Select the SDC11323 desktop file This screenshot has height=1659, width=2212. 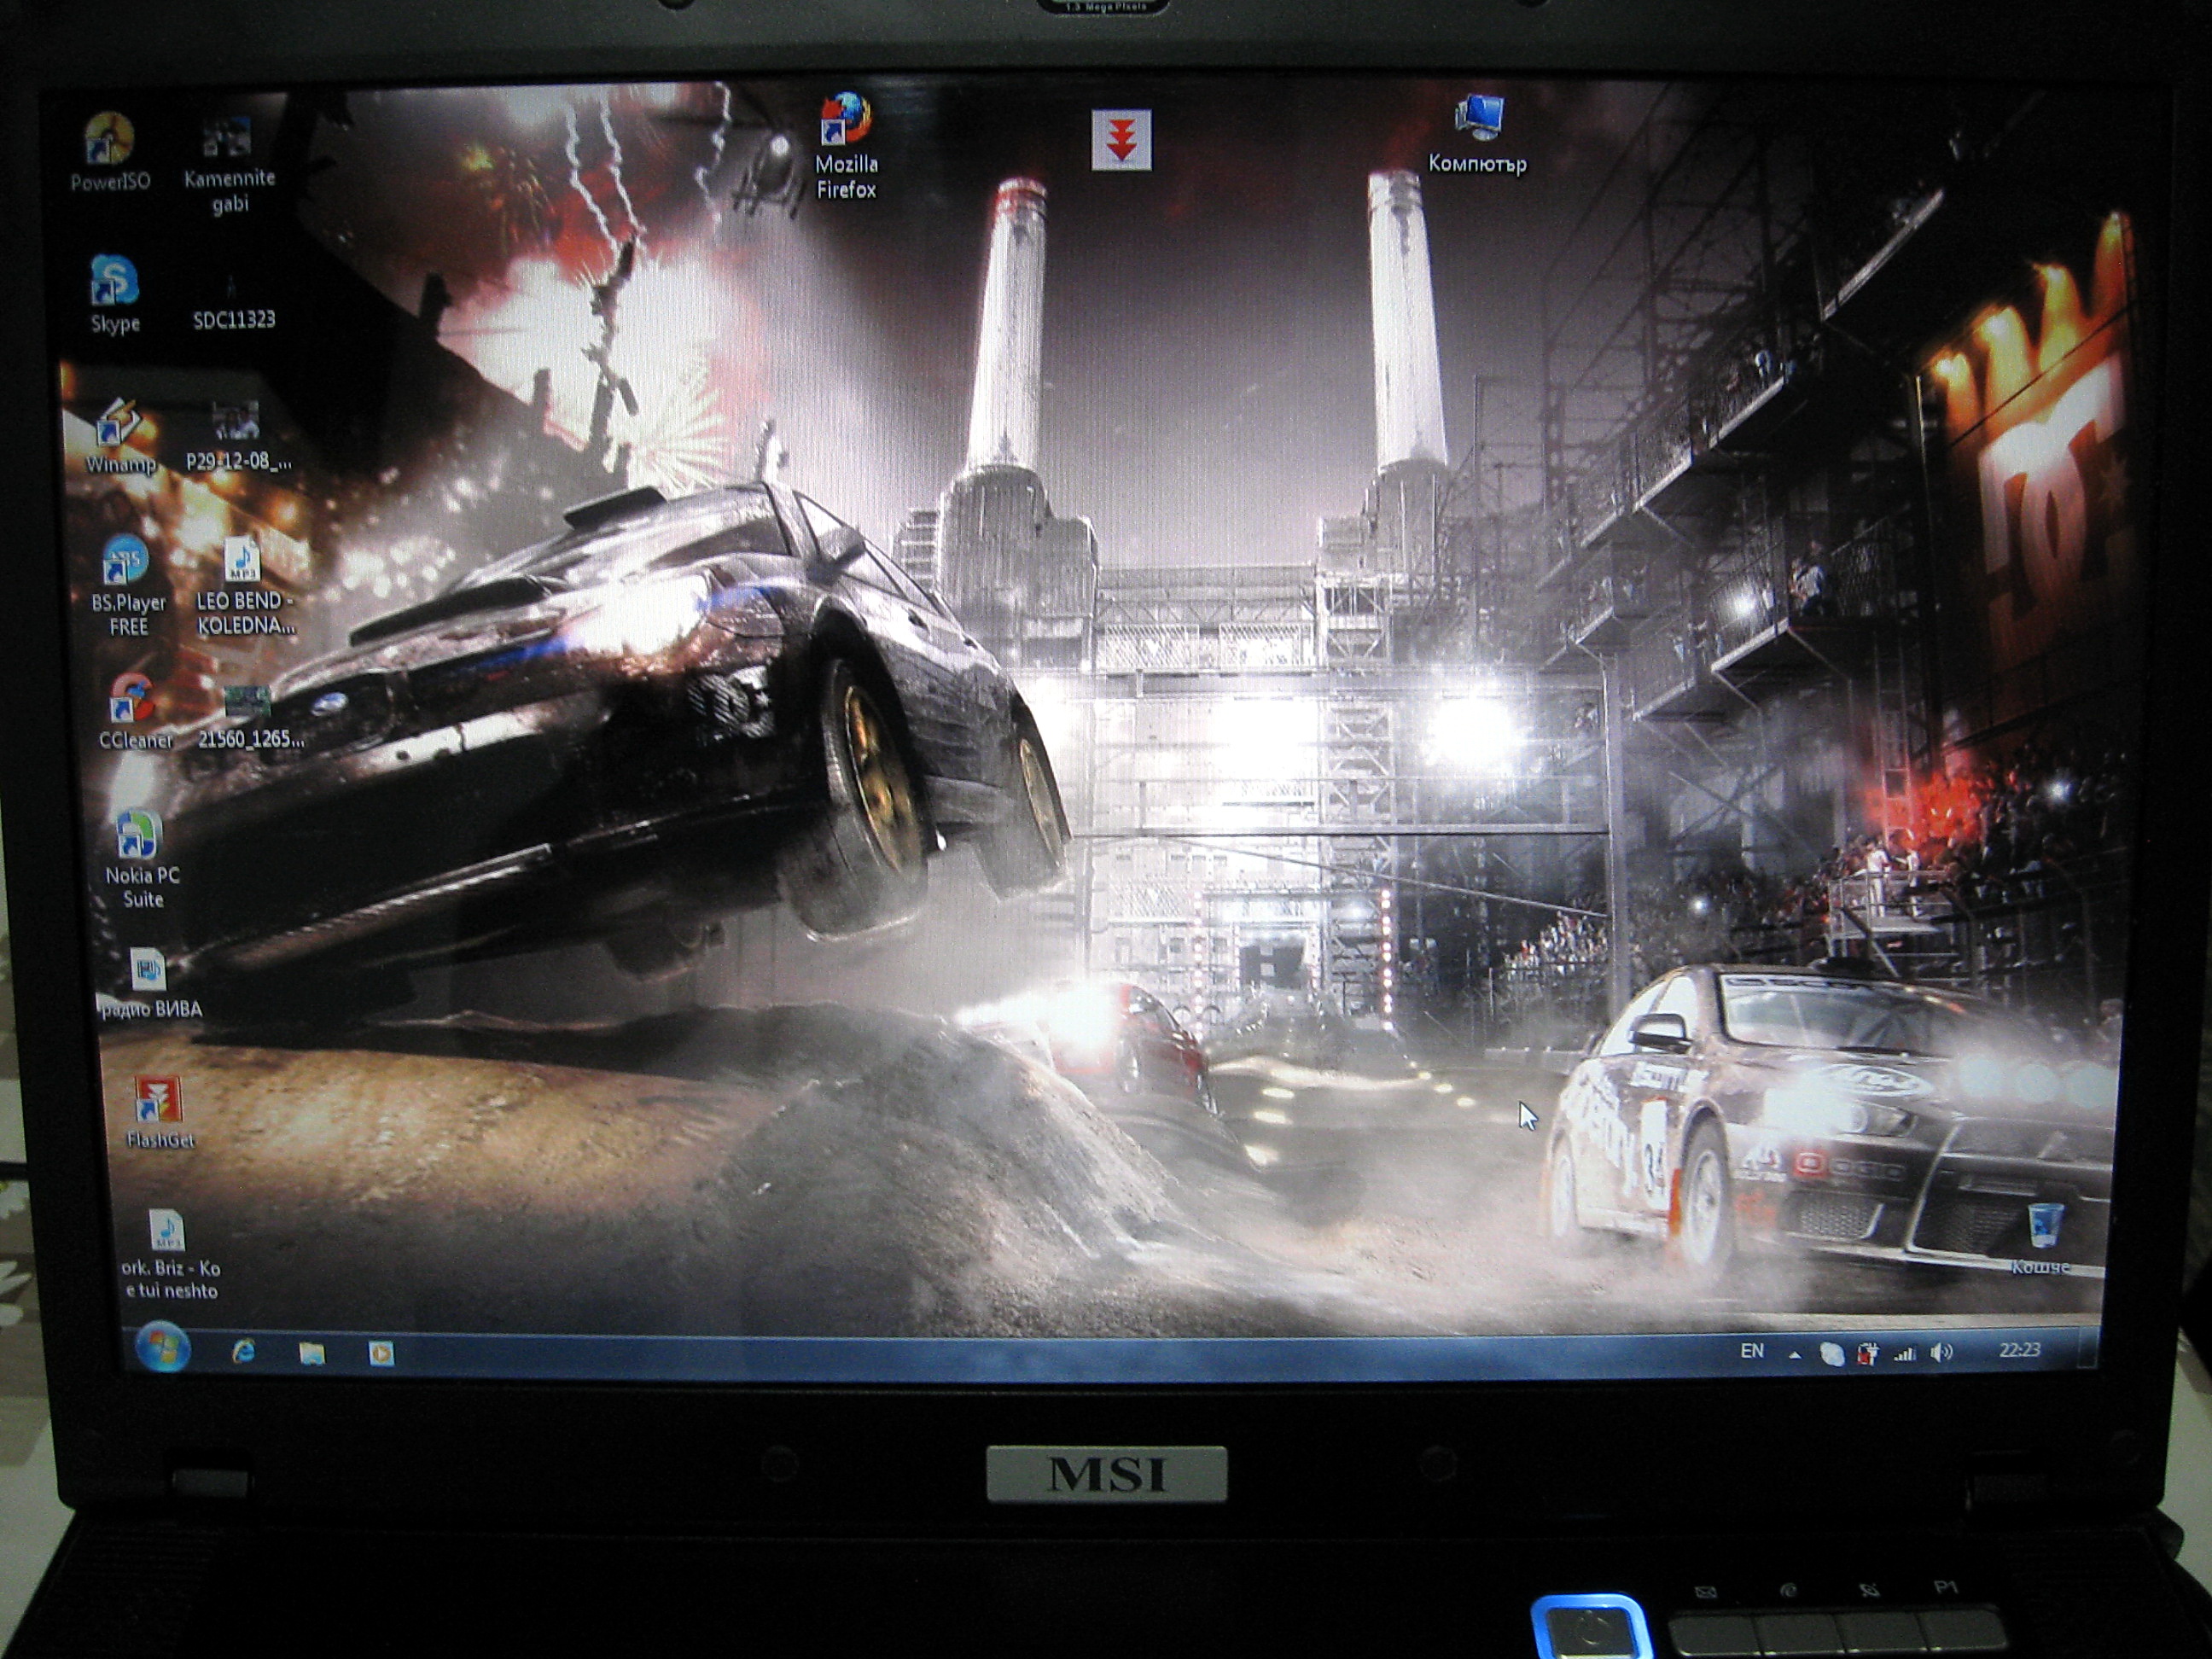coord(233,300)
